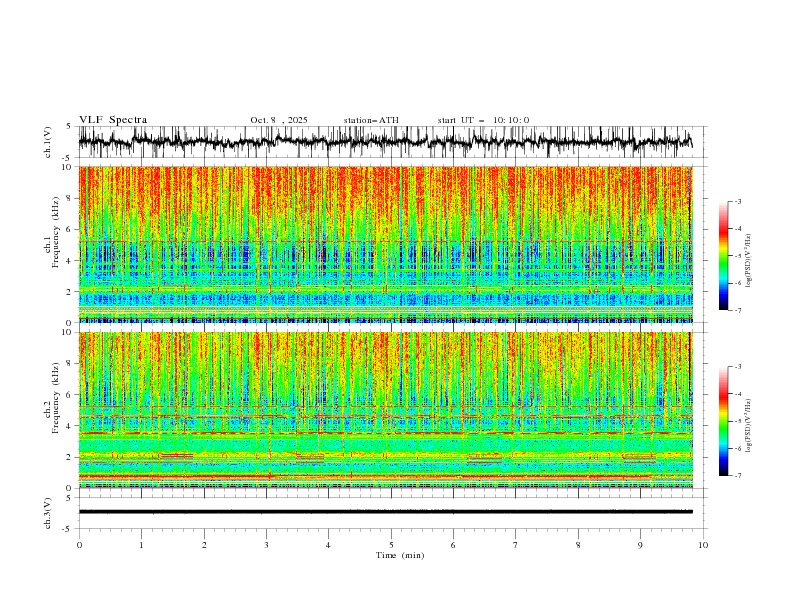792x612 pixels.
Task: Click the ch.2 colorbar's "-7" label
Action: click(x=737, y=476)
